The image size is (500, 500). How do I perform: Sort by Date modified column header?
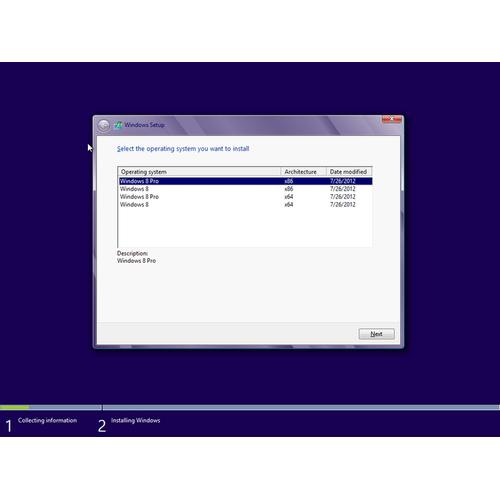point(349,172)
